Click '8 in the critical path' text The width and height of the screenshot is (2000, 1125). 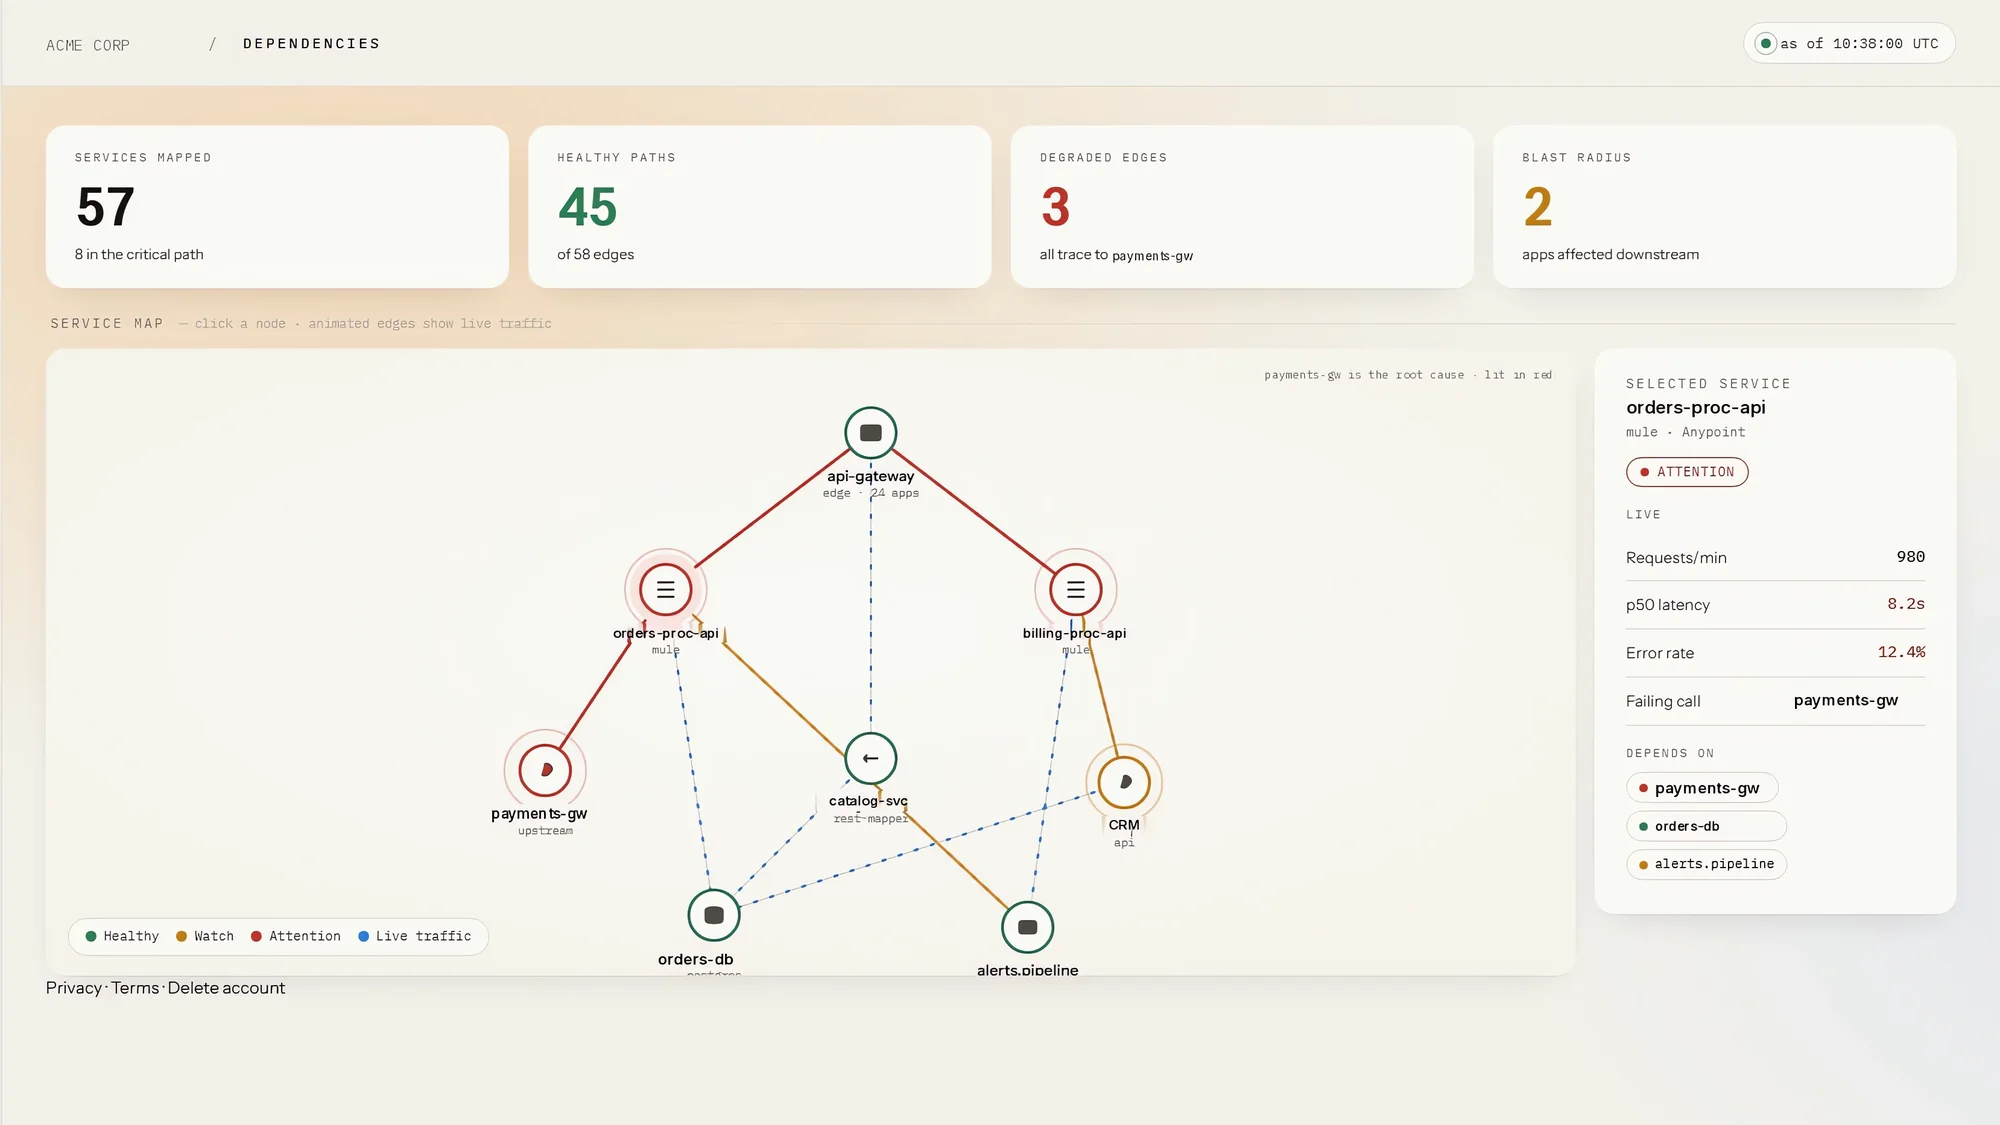point(139,255)
